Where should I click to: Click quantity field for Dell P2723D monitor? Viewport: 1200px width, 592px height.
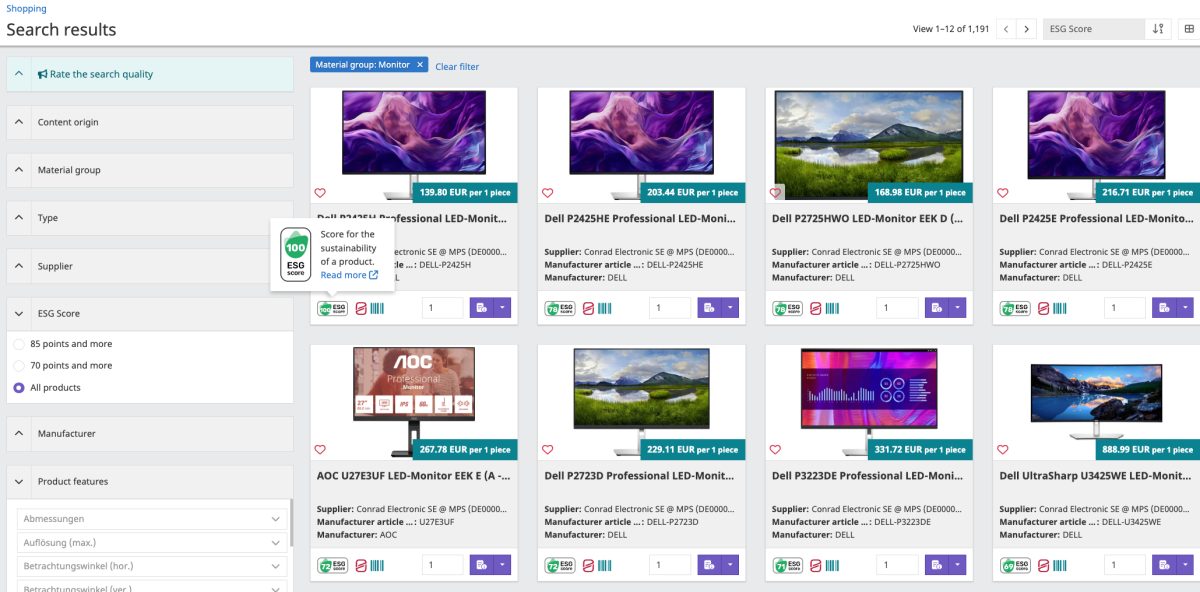pyautogui.click(x=670, y=565)
